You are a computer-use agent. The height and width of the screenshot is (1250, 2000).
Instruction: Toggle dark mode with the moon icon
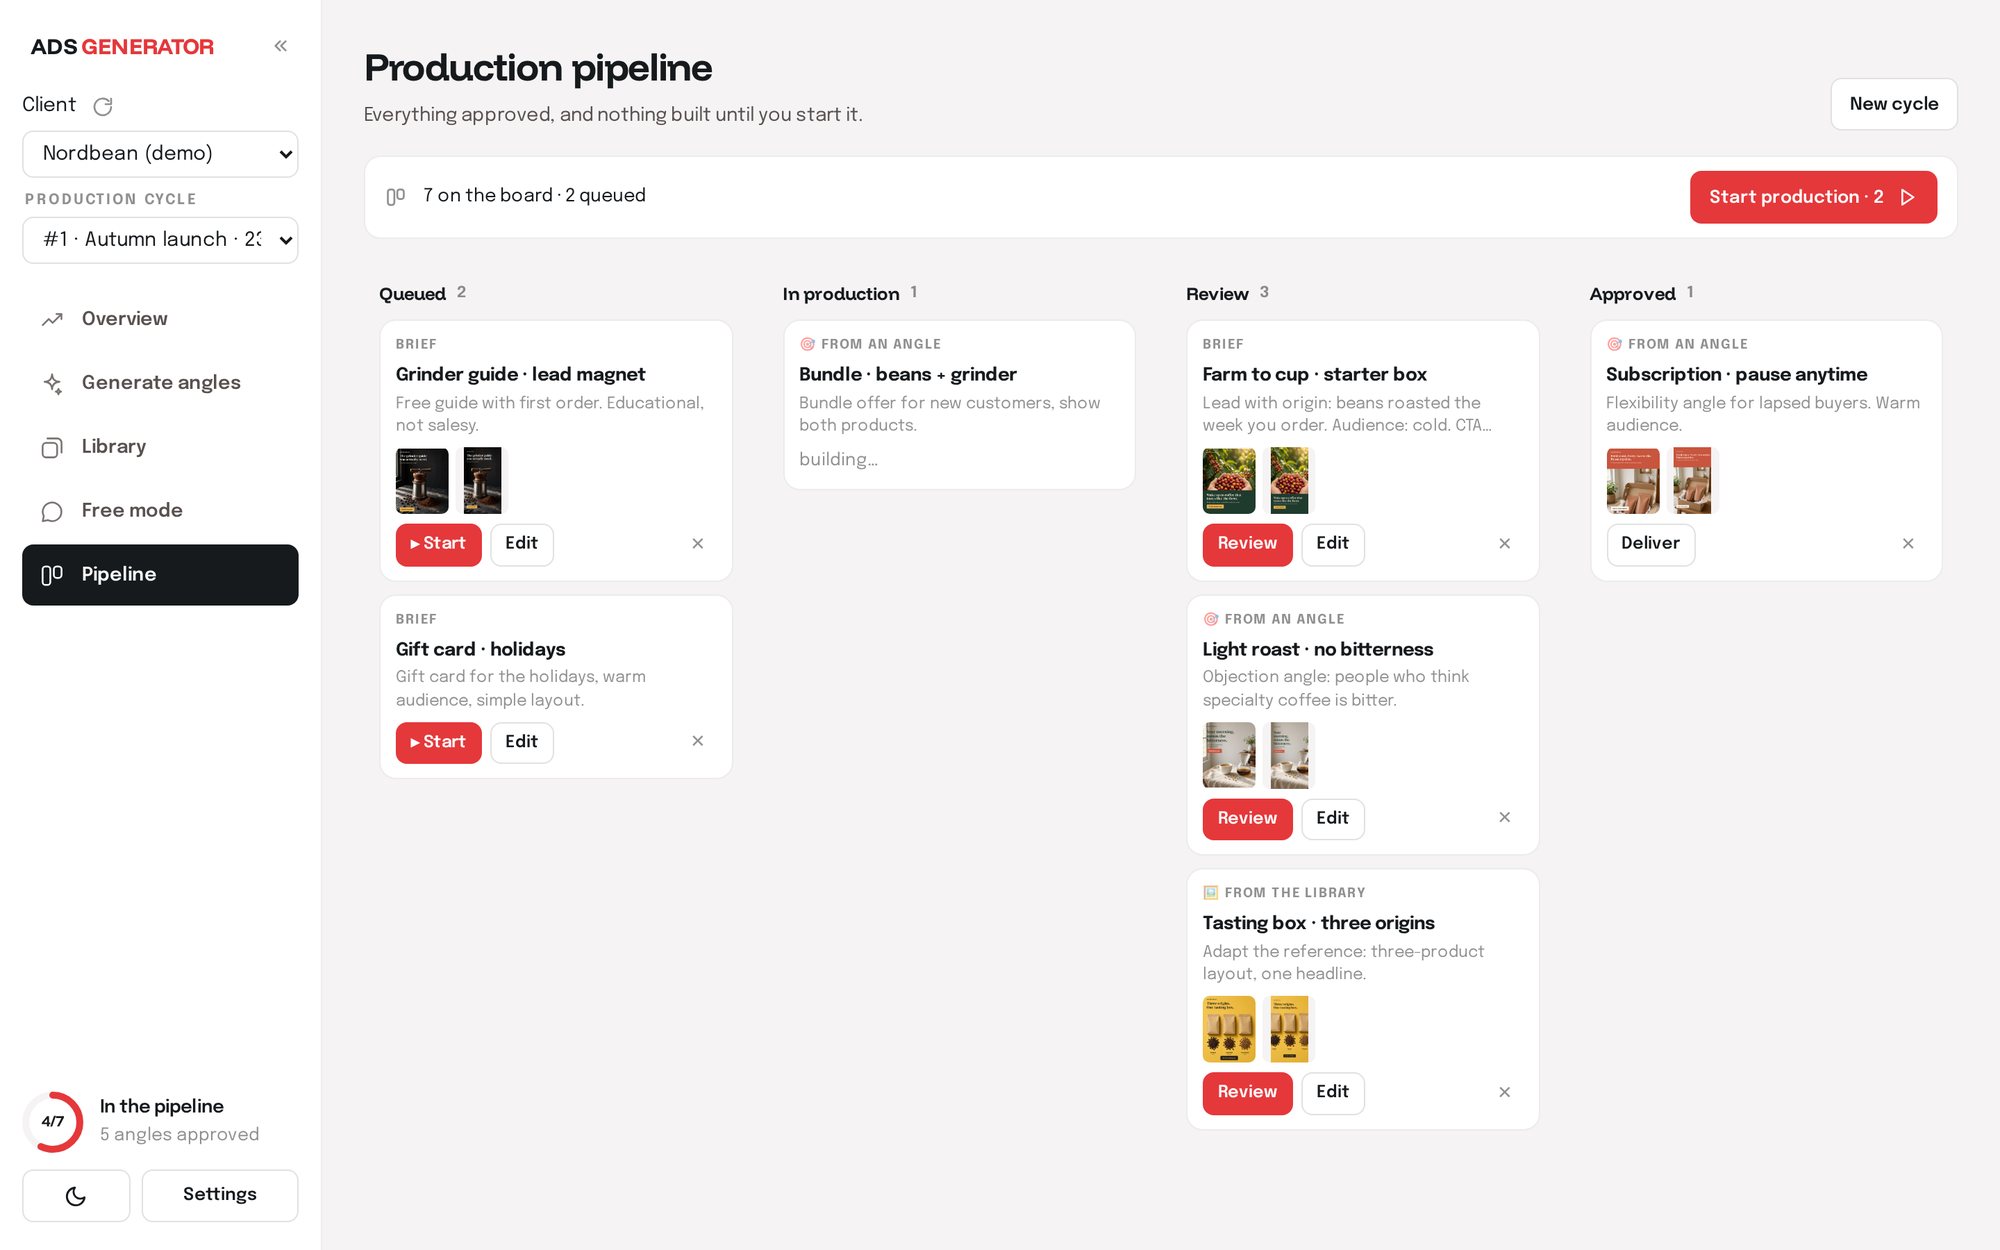[x=76, y=1196]
